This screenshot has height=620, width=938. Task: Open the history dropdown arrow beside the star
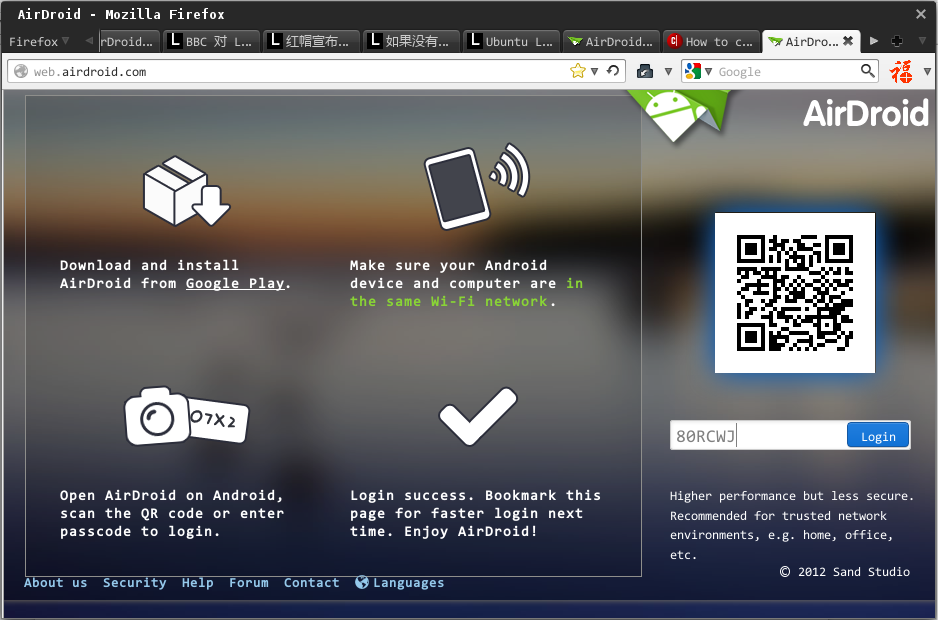(595, 72)
